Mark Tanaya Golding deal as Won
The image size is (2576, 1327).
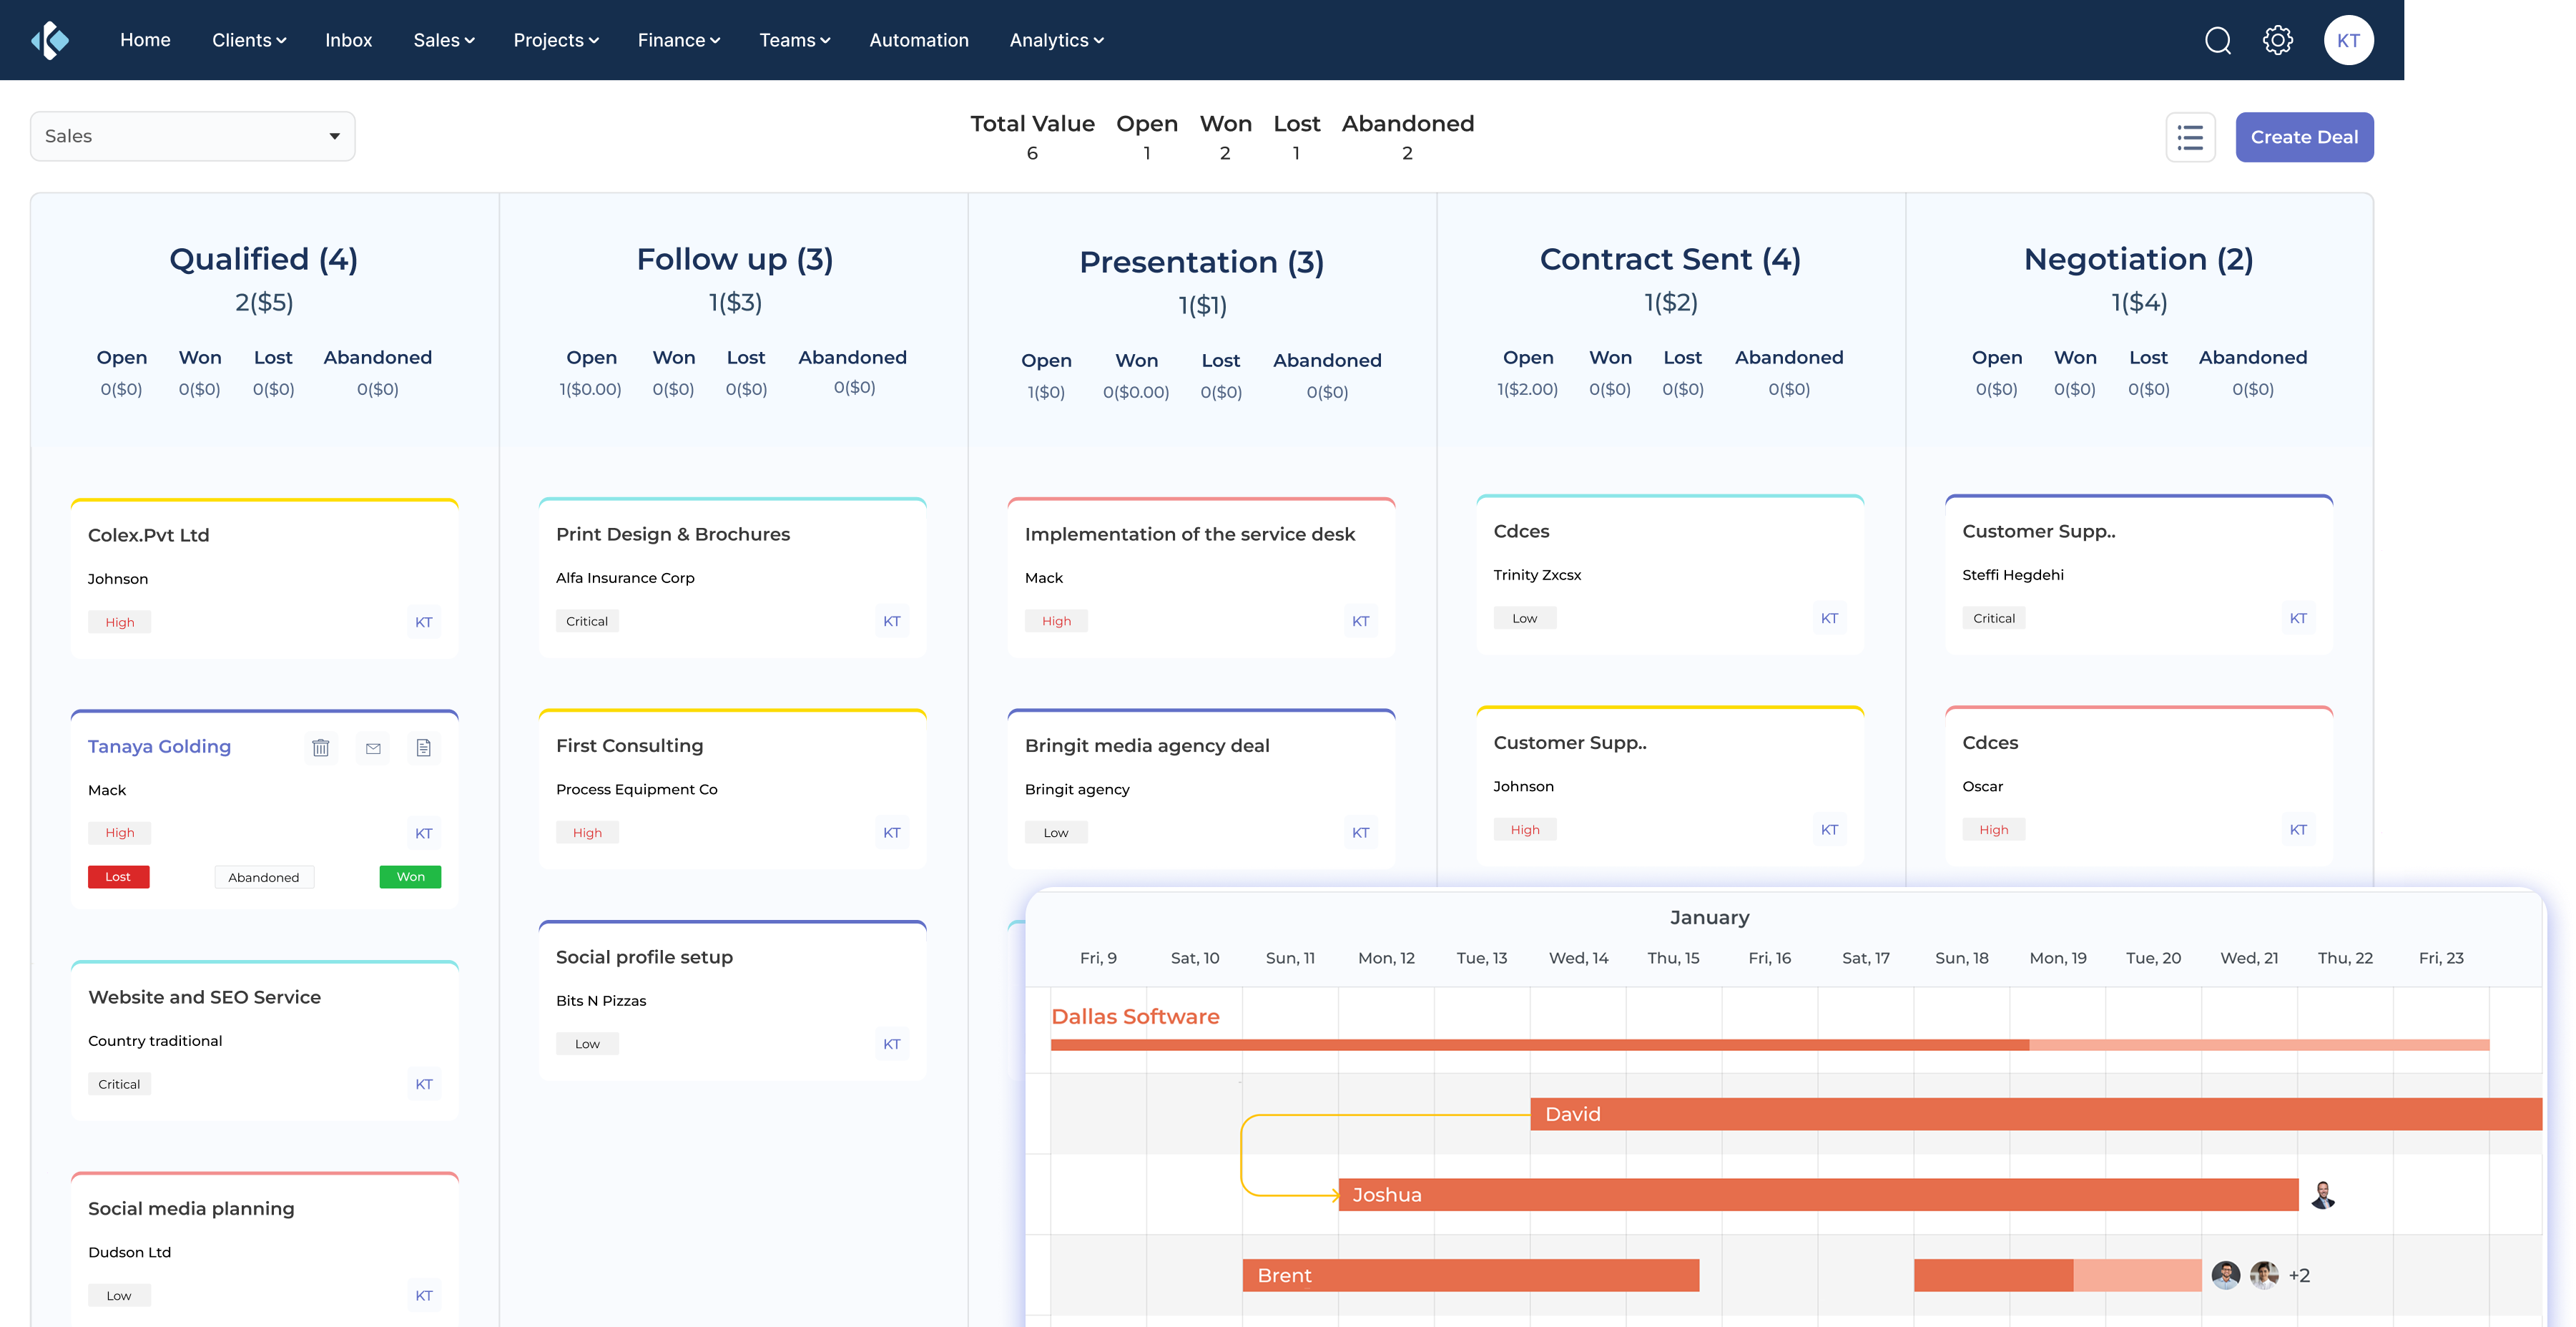[x=410, y=876]
